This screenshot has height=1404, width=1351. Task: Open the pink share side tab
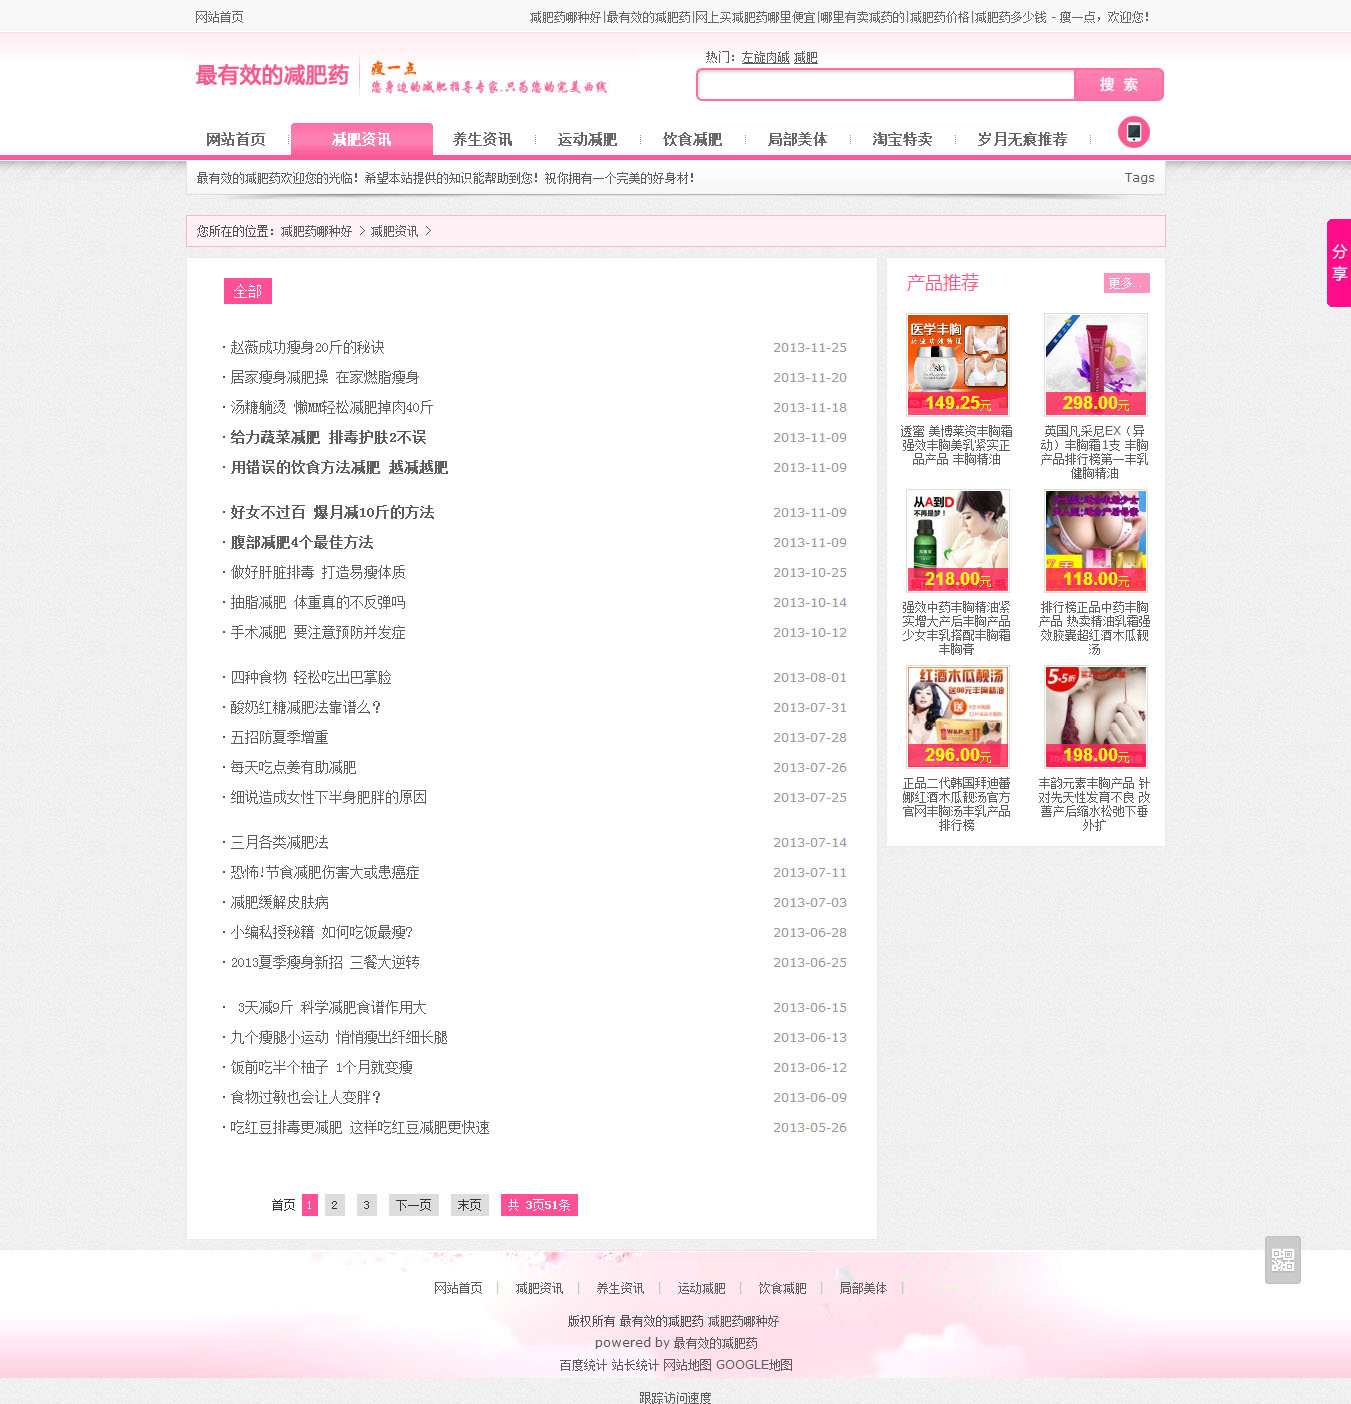[x=1338, y=263]
